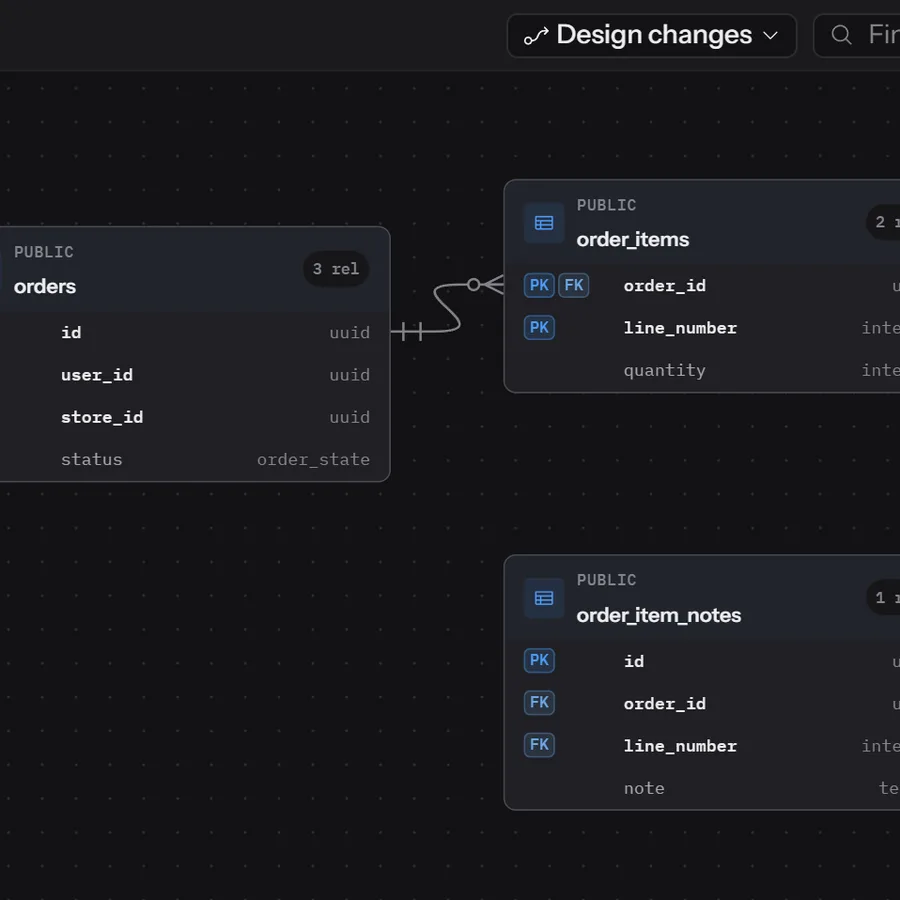Image resolution: width=900 pixels, height=900 pixels.
Task: Select the user_id column in orders
Action: (97, 375)
